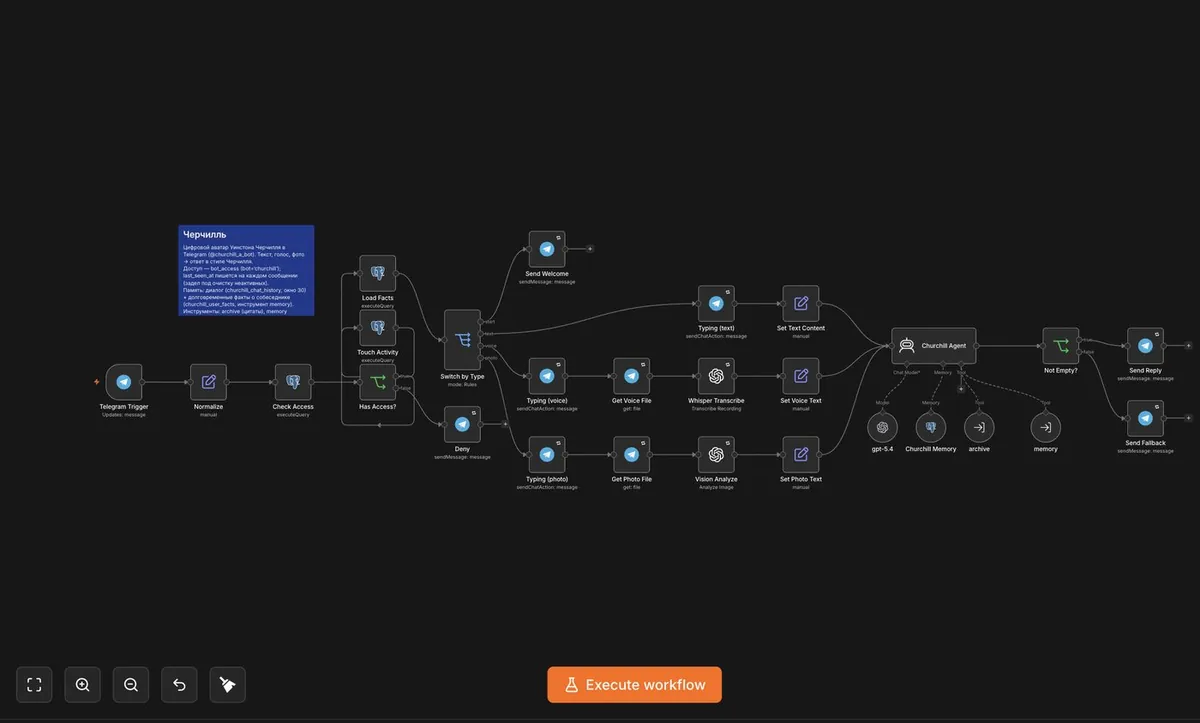Image resolution: width=1200 pixels, height=723 pixels.
Task: Select the Check Access Postgres node
Action: [293, 382]
